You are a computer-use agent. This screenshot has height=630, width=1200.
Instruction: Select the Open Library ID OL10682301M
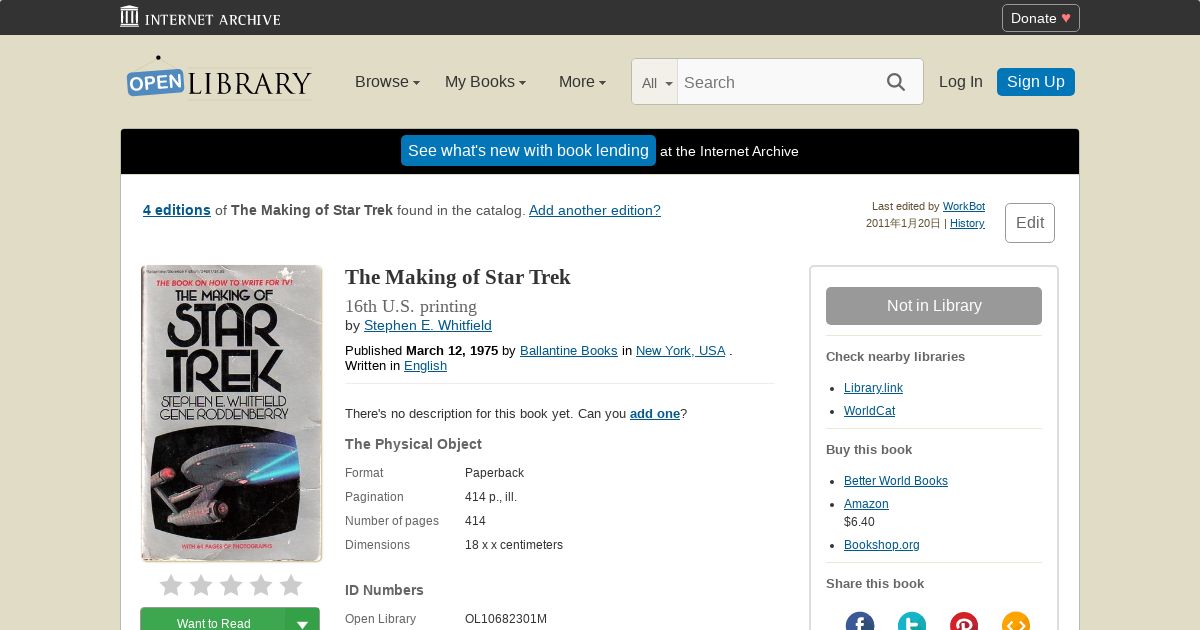(506, 619)
